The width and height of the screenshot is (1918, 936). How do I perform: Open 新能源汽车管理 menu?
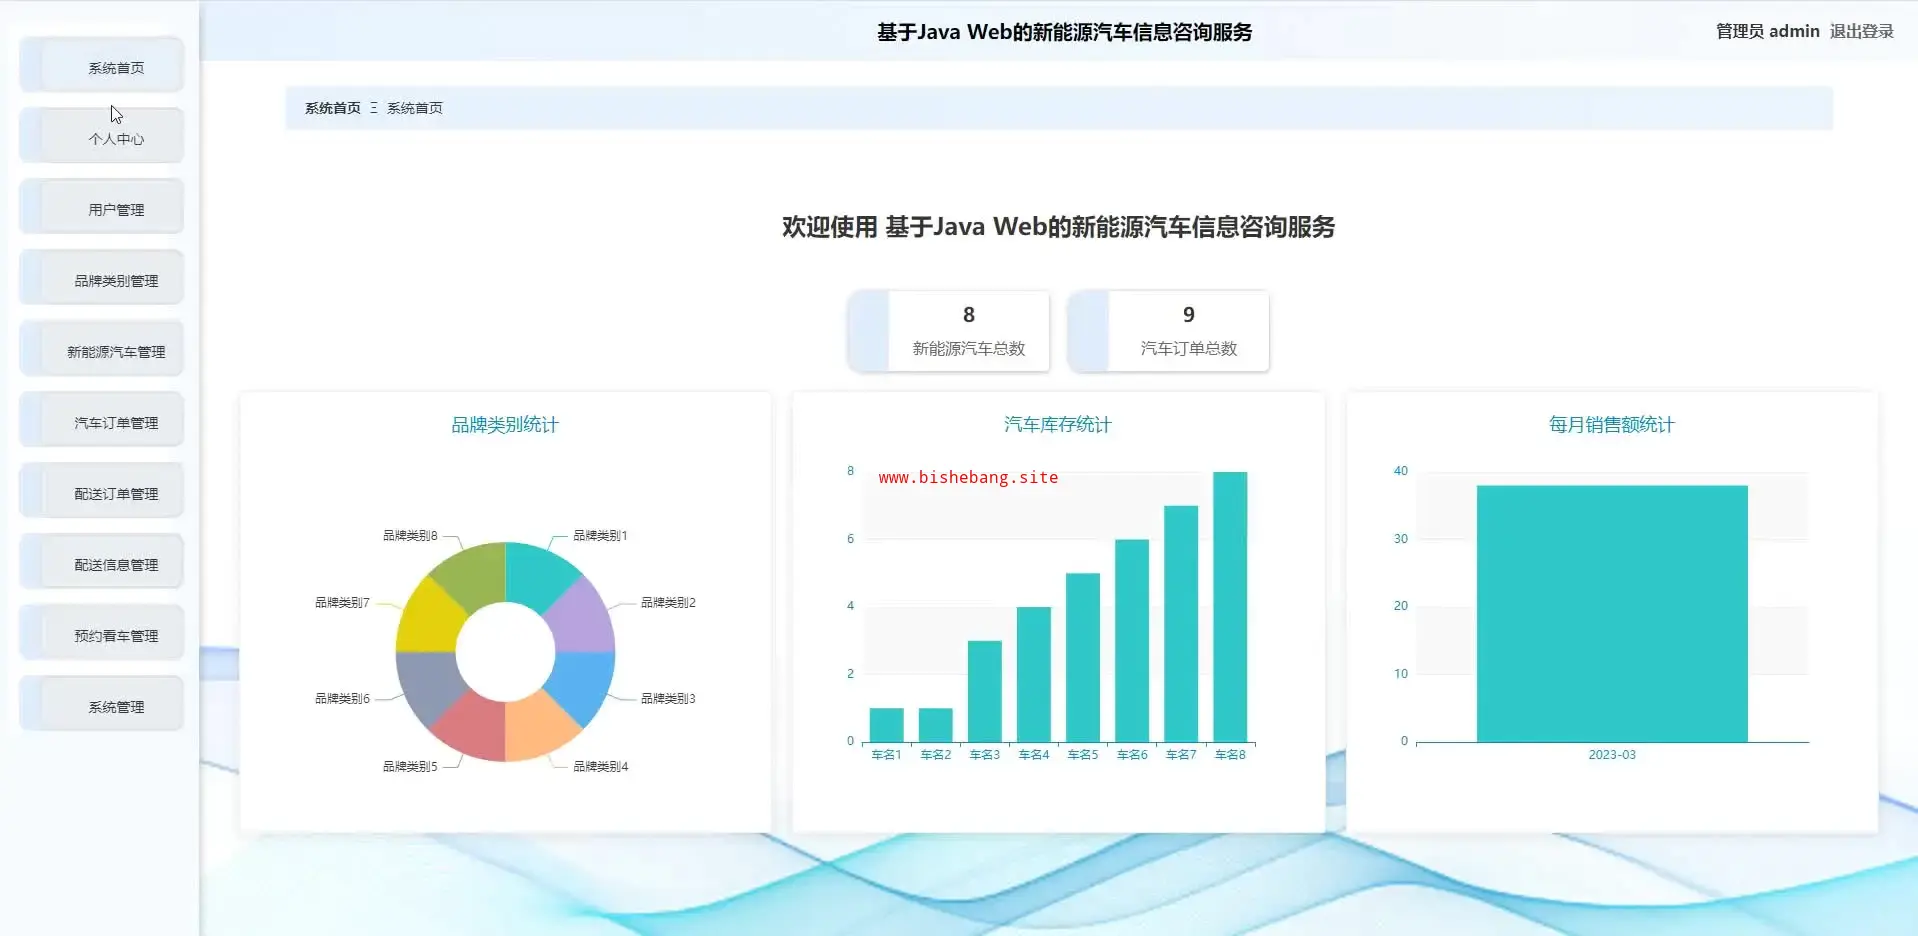tap(102, 350)
